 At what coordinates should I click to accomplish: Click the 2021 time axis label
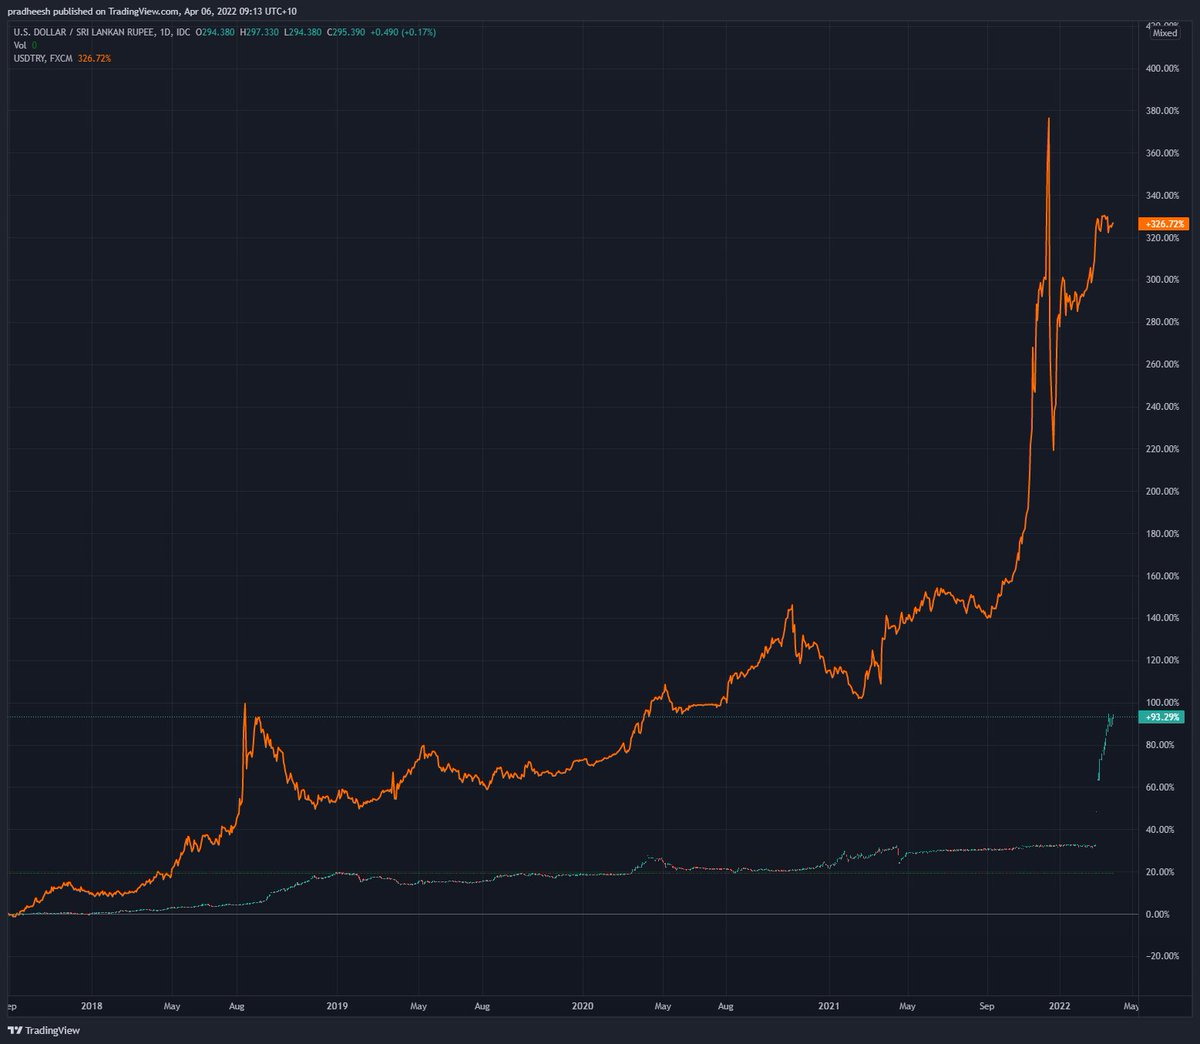pos(830,1006)
